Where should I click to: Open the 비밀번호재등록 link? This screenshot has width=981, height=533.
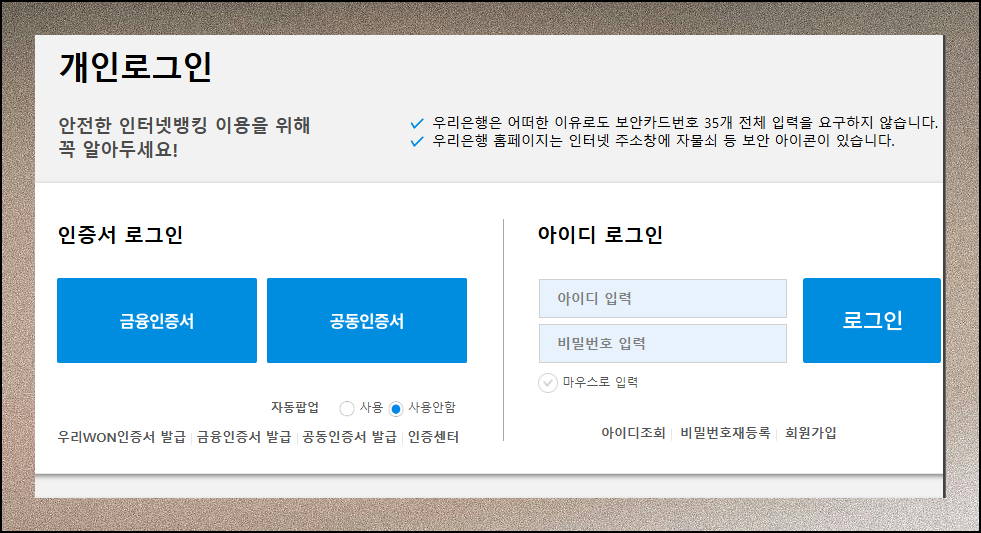725,433
